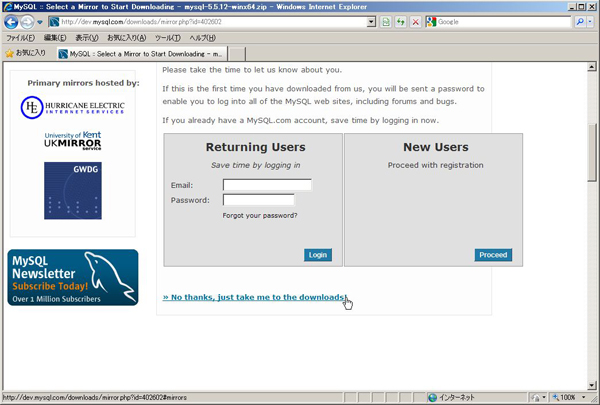Click the Refresh page icon

401,22
